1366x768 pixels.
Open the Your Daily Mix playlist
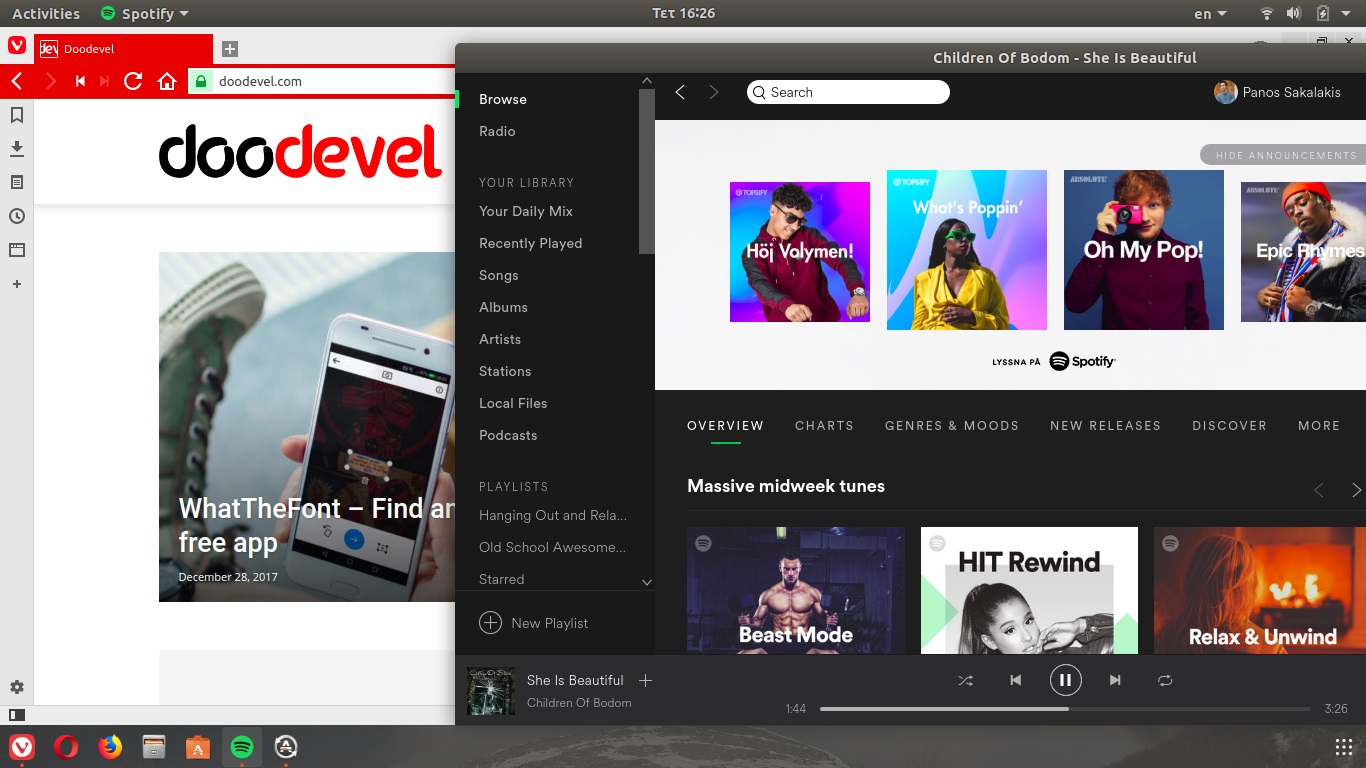pyautogui.click(x=525, y=211)
